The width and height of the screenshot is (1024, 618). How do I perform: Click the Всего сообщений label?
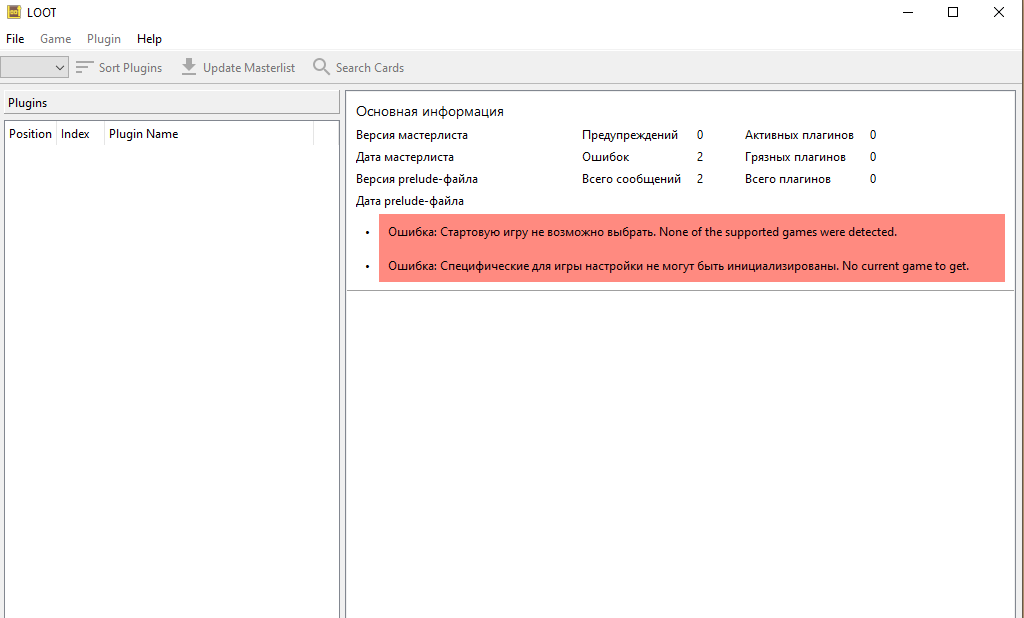(631, 179)
